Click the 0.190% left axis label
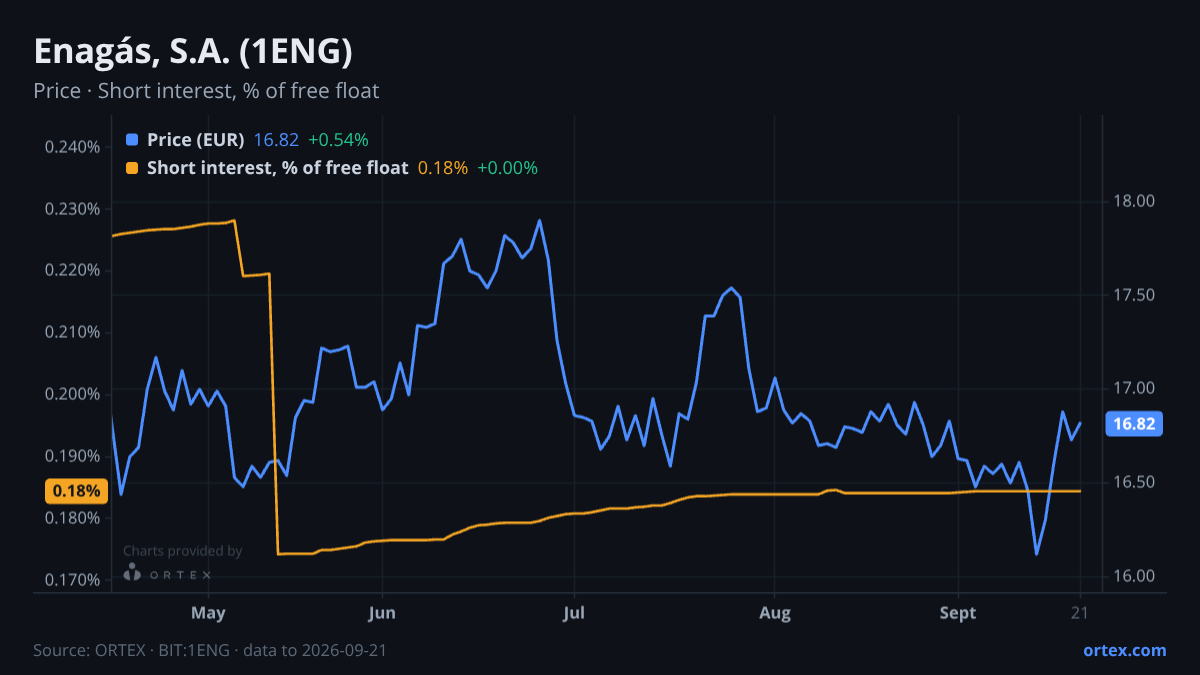 click(73, 456)
